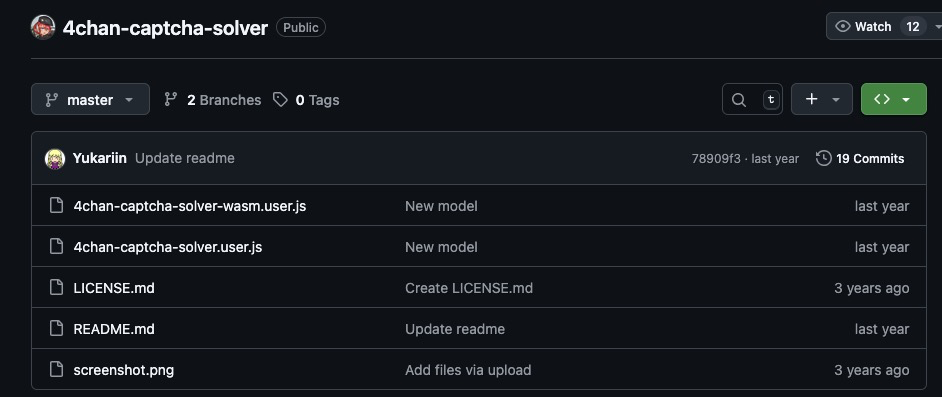Click the Yukariin username link
Viewport: 942px width, 397px height.
[100, 158]
